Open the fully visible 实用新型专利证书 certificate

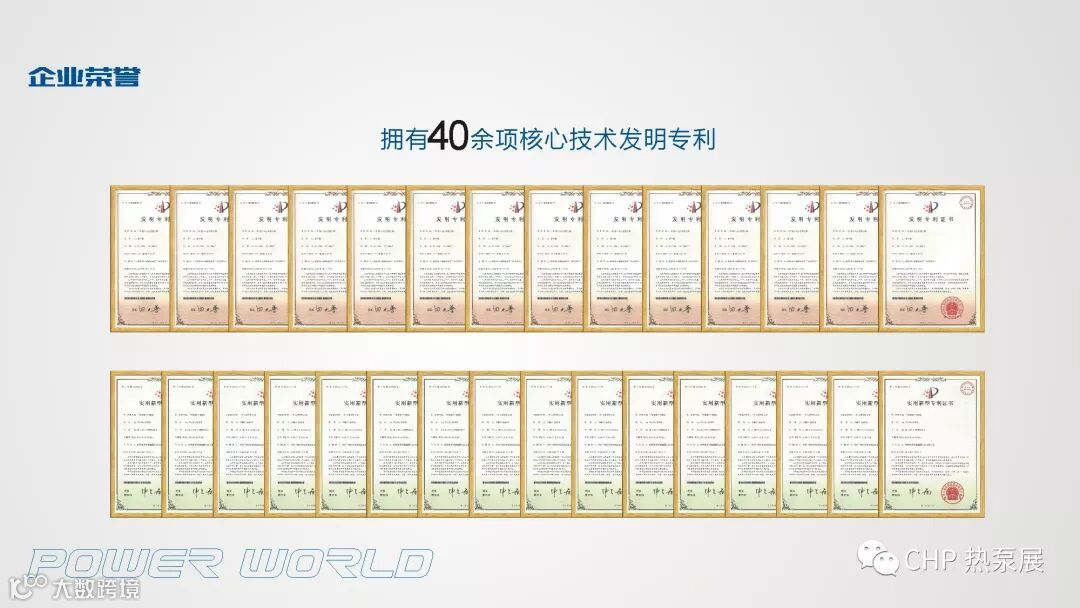pyautogui.click(x=932, y=444)
